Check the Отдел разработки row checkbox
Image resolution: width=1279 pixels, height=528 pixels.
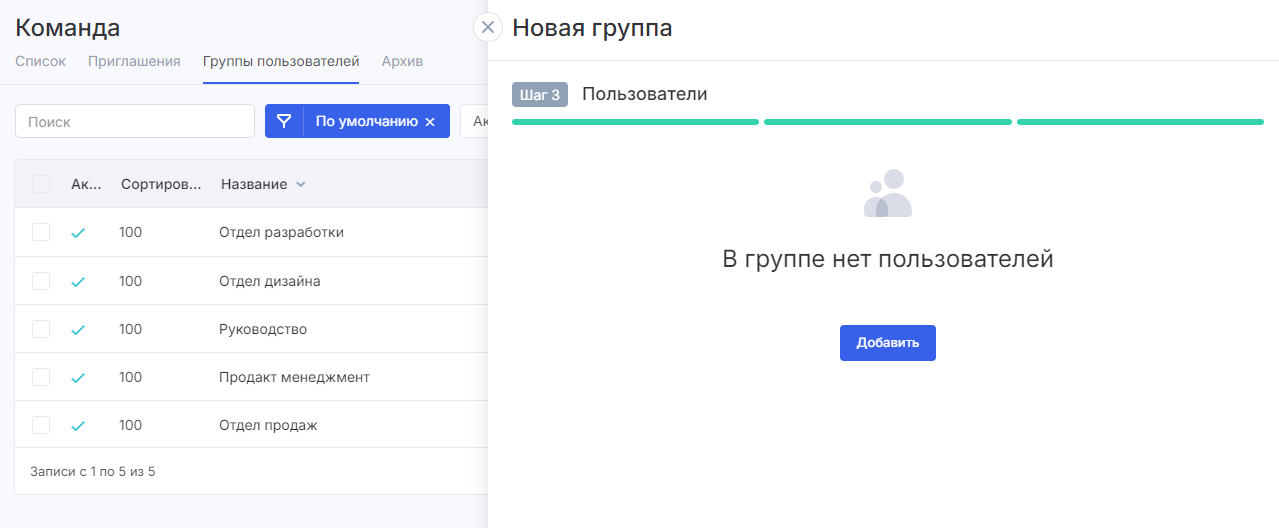tap(41, 232)
